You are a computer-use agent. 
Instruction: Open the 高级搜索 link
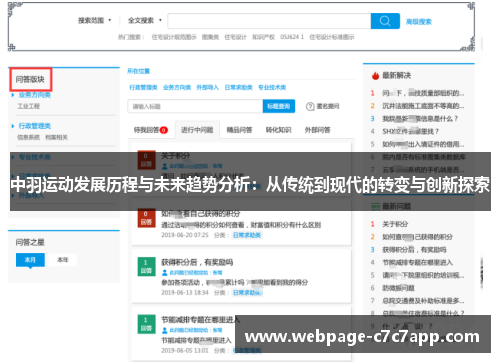click(419, 22)
